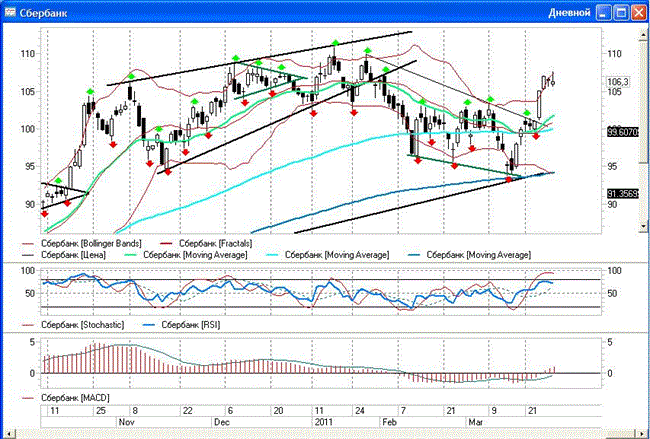Image resolution: width=650 pixels, height=439 pixels.
Task: Select the dark blue Moving Average legend entry
Action: [x=469, y=255]
